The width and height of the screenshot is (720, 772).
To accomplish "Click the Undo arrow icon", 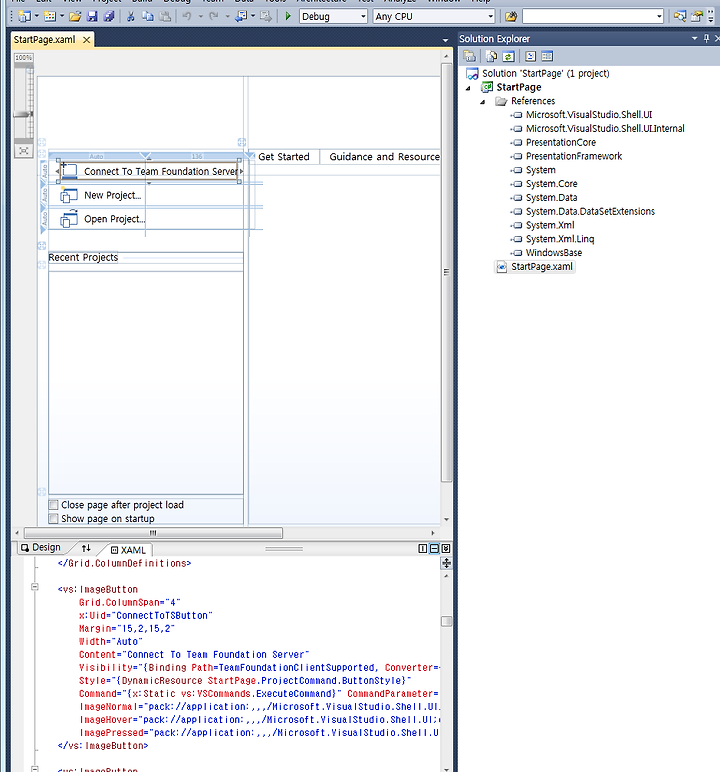I will point(187,16).
